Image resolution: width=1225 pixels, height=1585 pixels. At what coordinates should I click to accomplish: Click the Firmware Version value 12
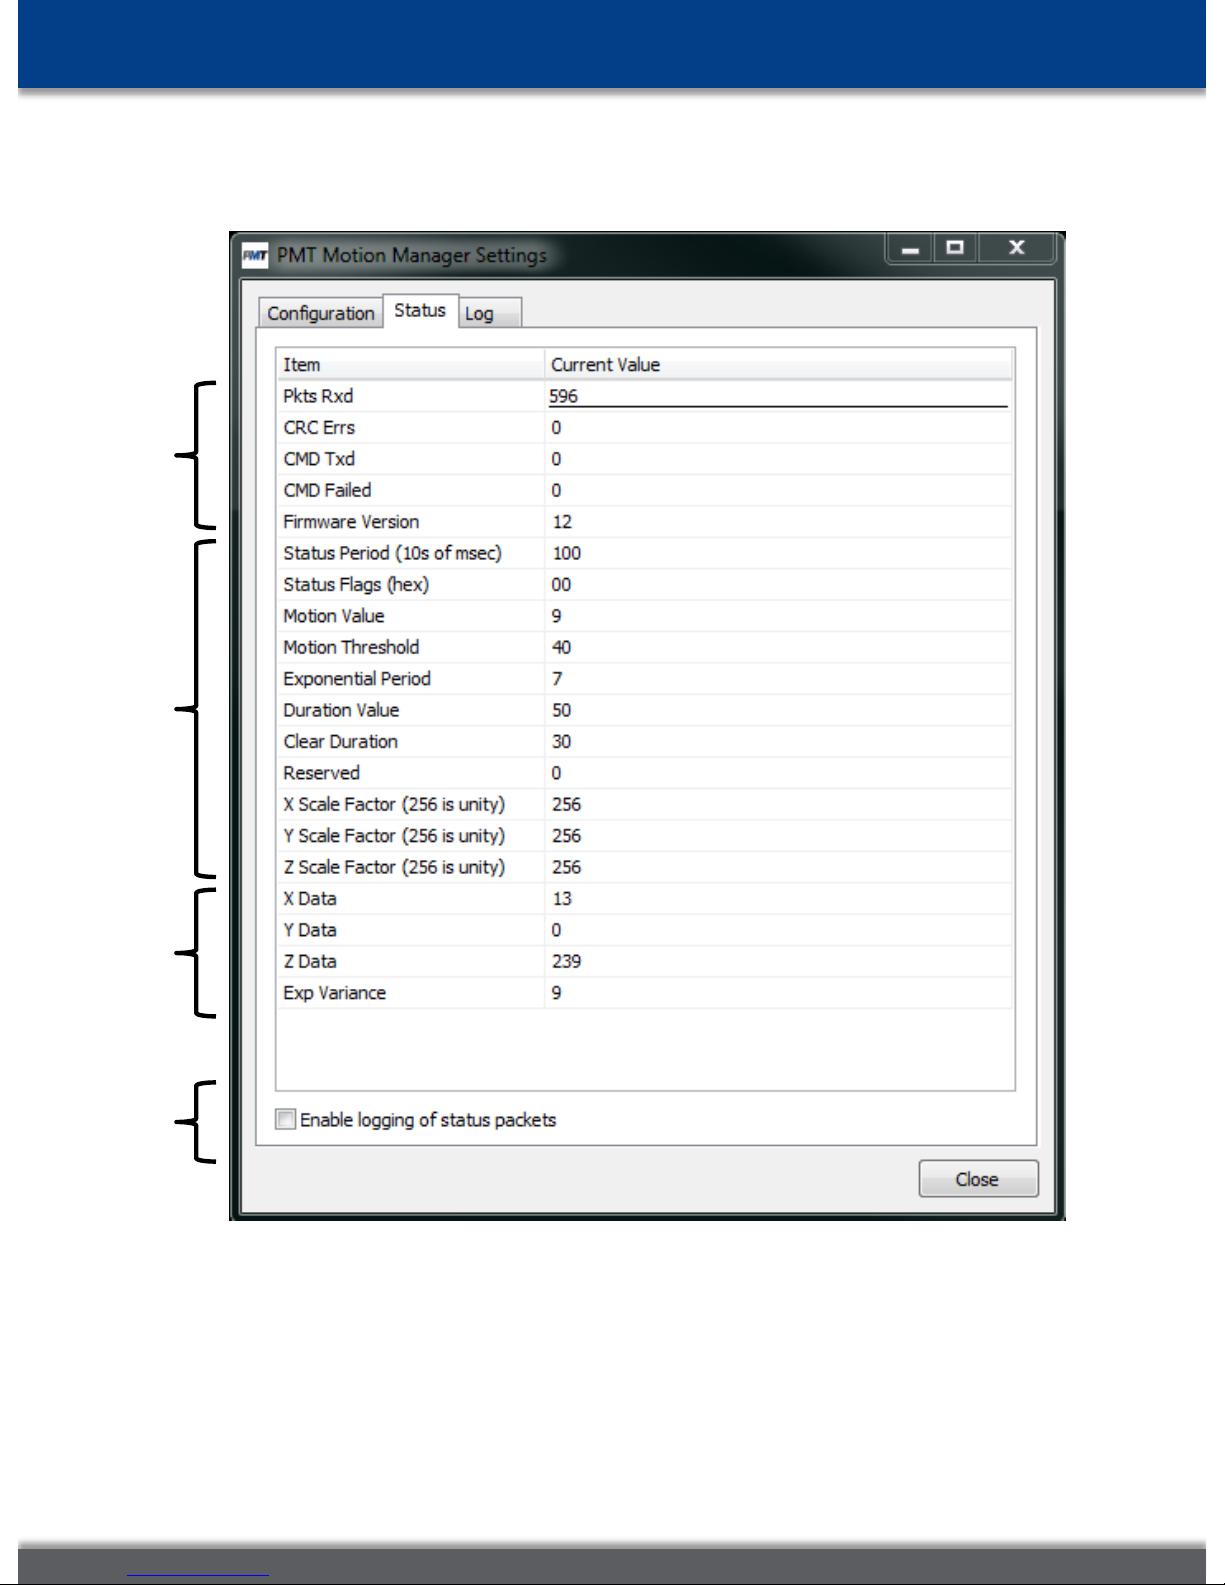tap(562, 522)
